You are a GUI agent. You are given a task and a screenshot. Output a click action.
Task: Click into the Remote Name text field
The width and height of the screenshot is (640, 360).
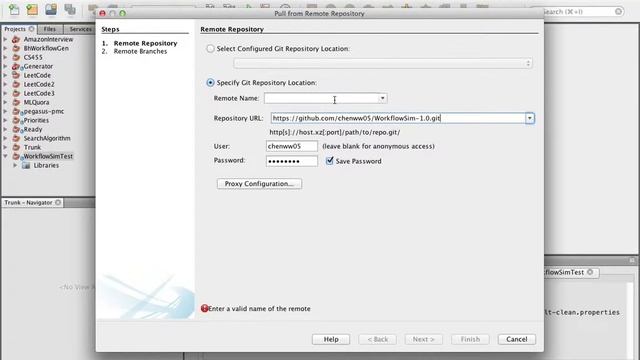(321, 98)
